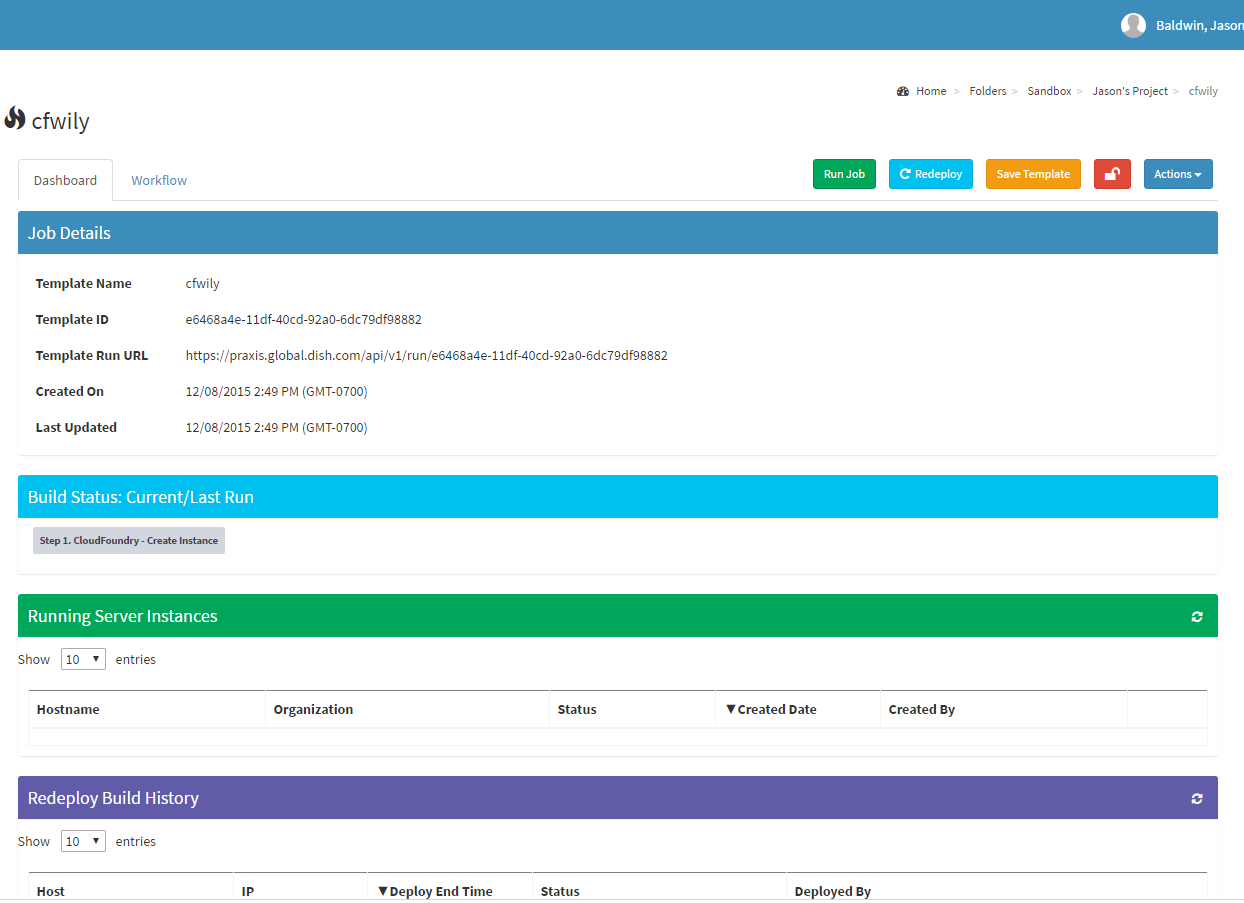Screen dimensions: 1244x903
Task: Click the orange Save Template button
Action: (x=1033, y=174)
